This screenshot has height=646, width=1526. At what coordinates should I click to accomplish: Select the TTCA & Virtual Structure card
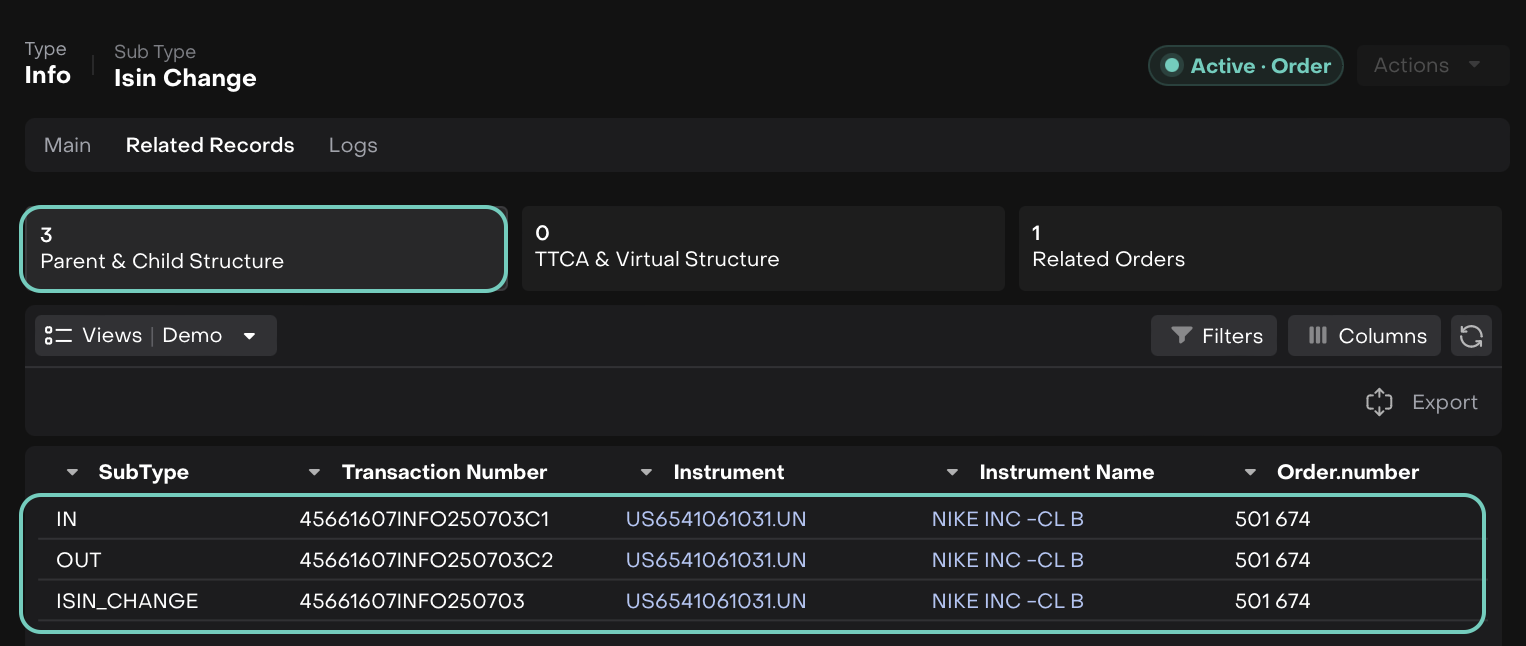click(763, 248)
